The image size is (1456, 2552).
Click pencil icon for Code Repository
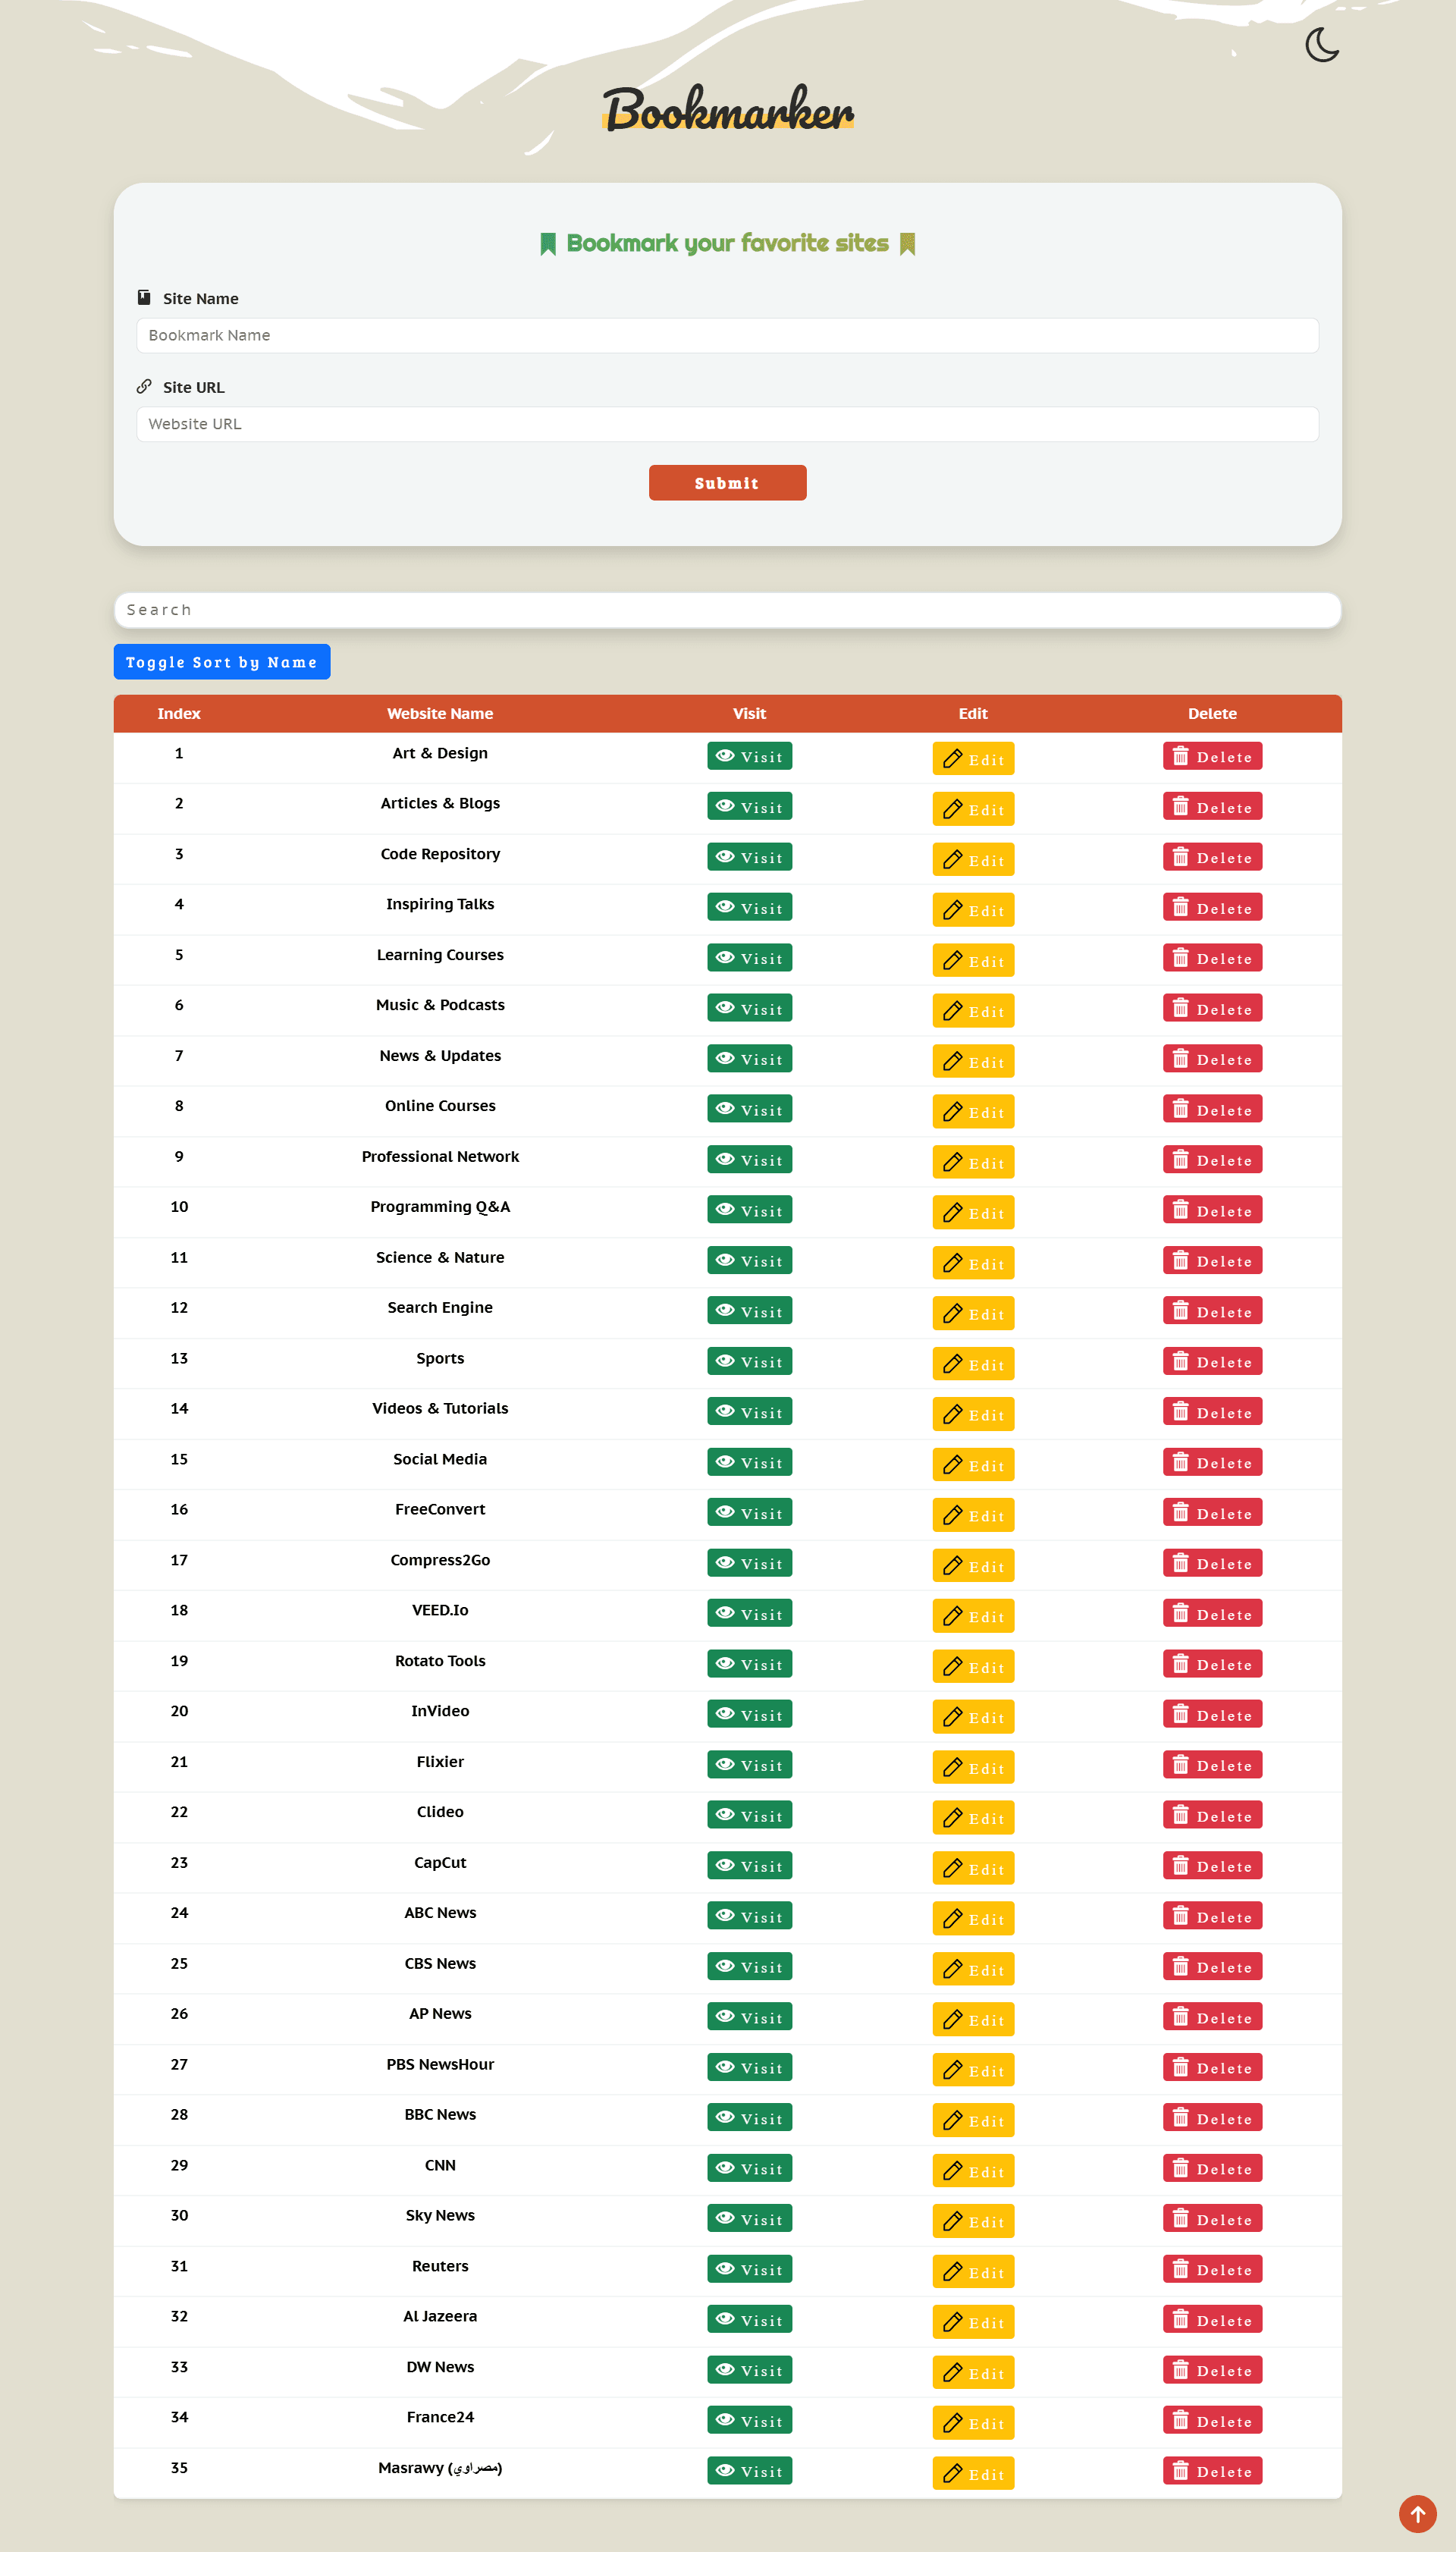[x=952, y=859]
